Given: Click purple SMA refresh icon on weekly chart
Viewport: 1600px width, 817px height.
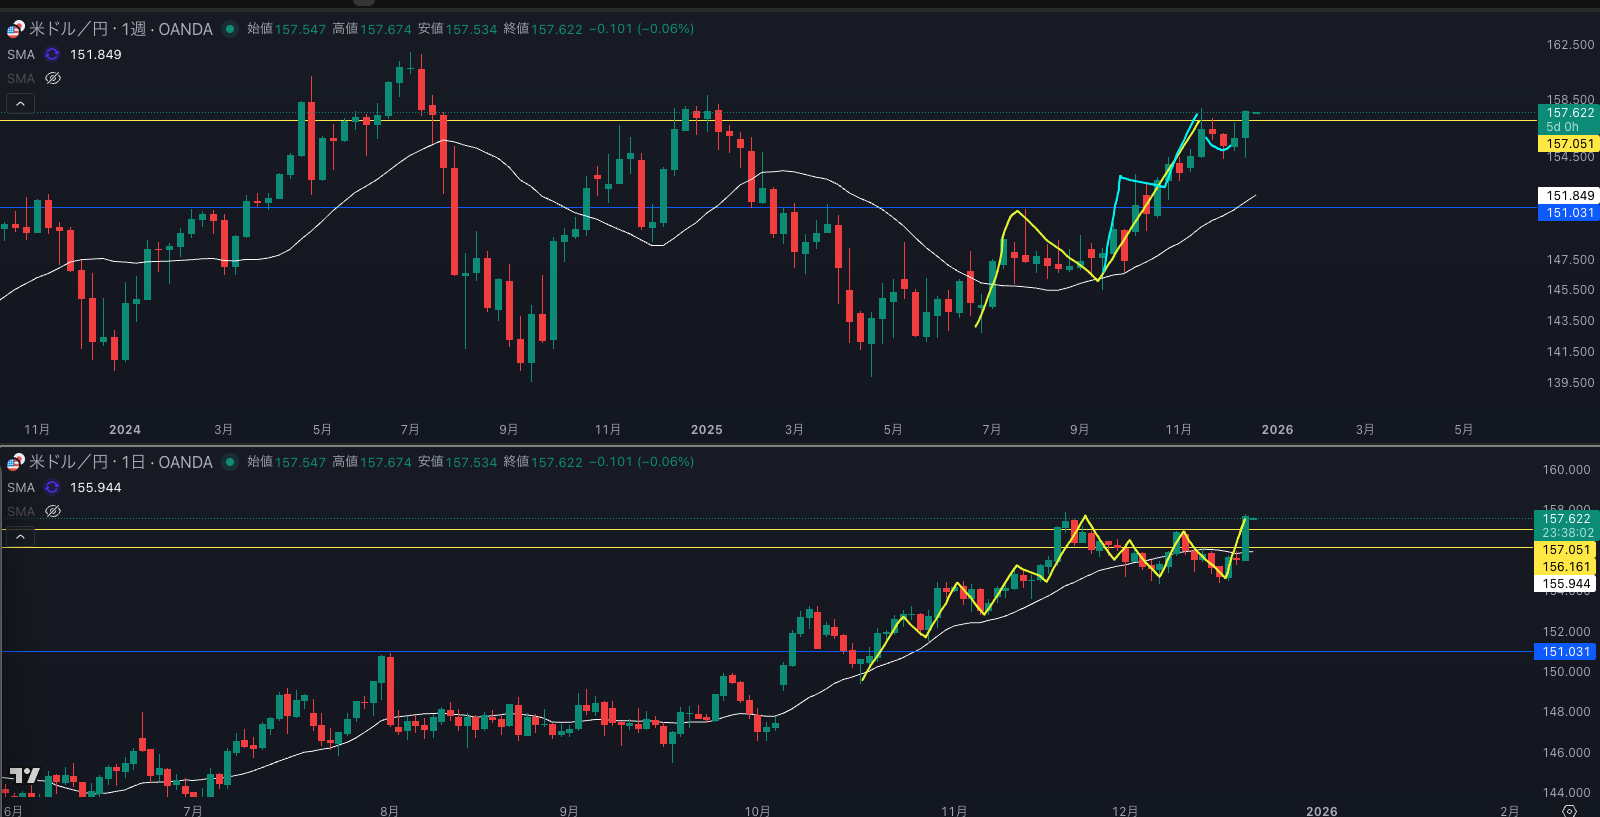Looking at the screenshot, I should click(52, 55).
